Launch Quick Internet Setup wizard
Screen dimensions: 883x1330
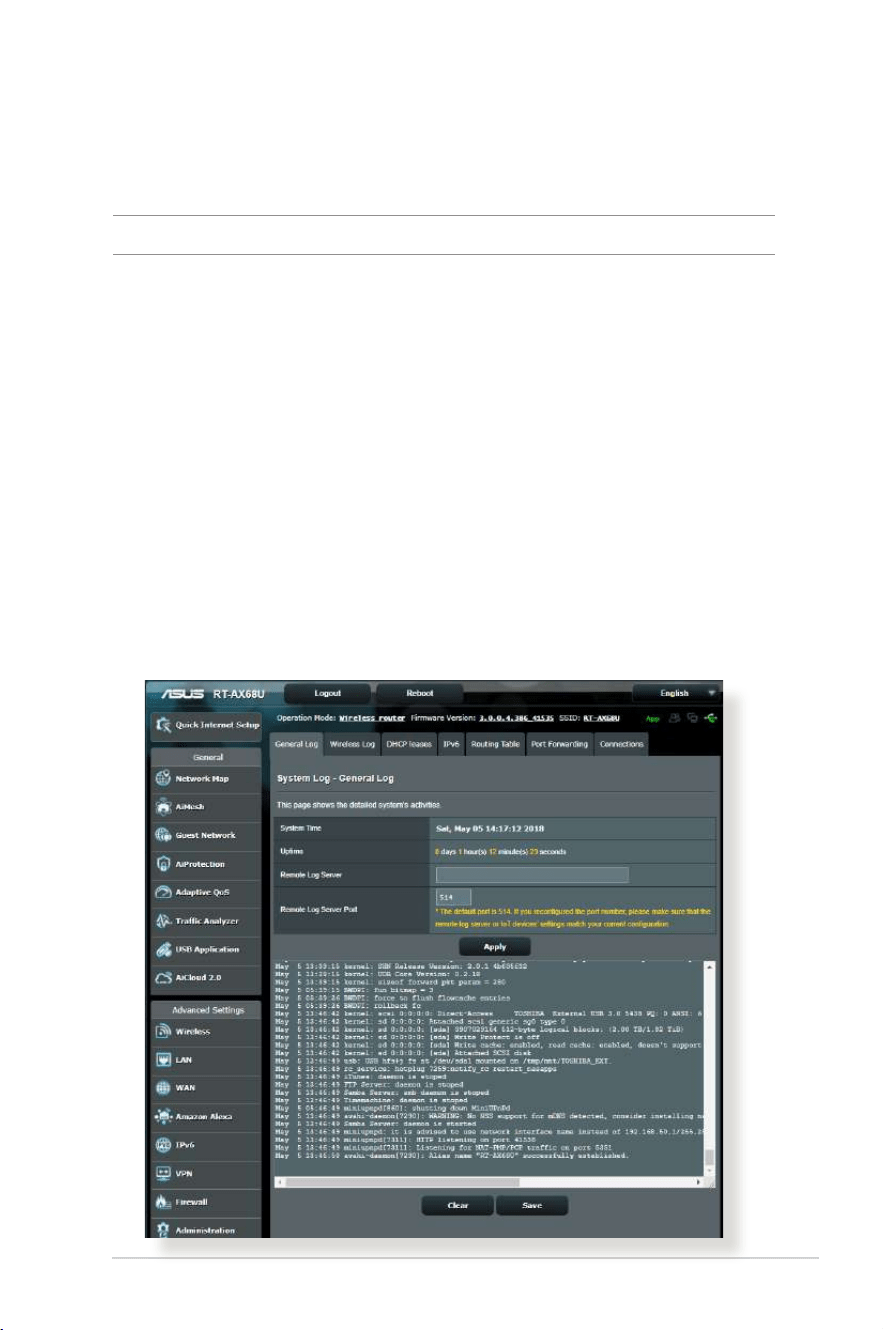pyautogui.click(x=206, y=724)
